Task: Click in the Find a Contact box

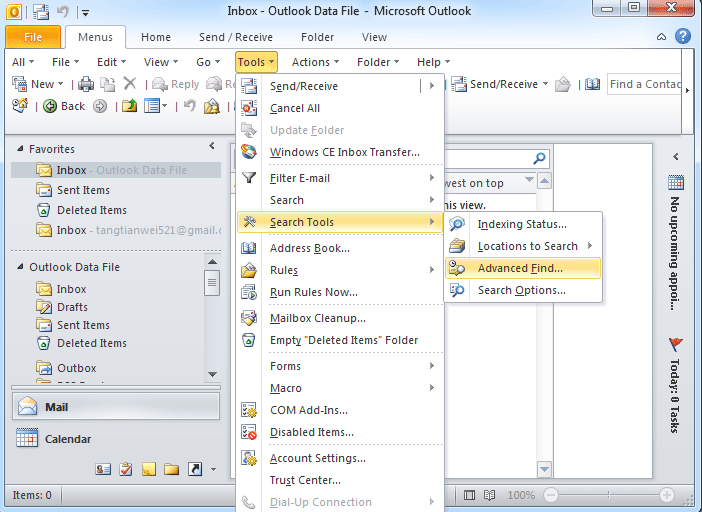Action: tap(644, 84)
